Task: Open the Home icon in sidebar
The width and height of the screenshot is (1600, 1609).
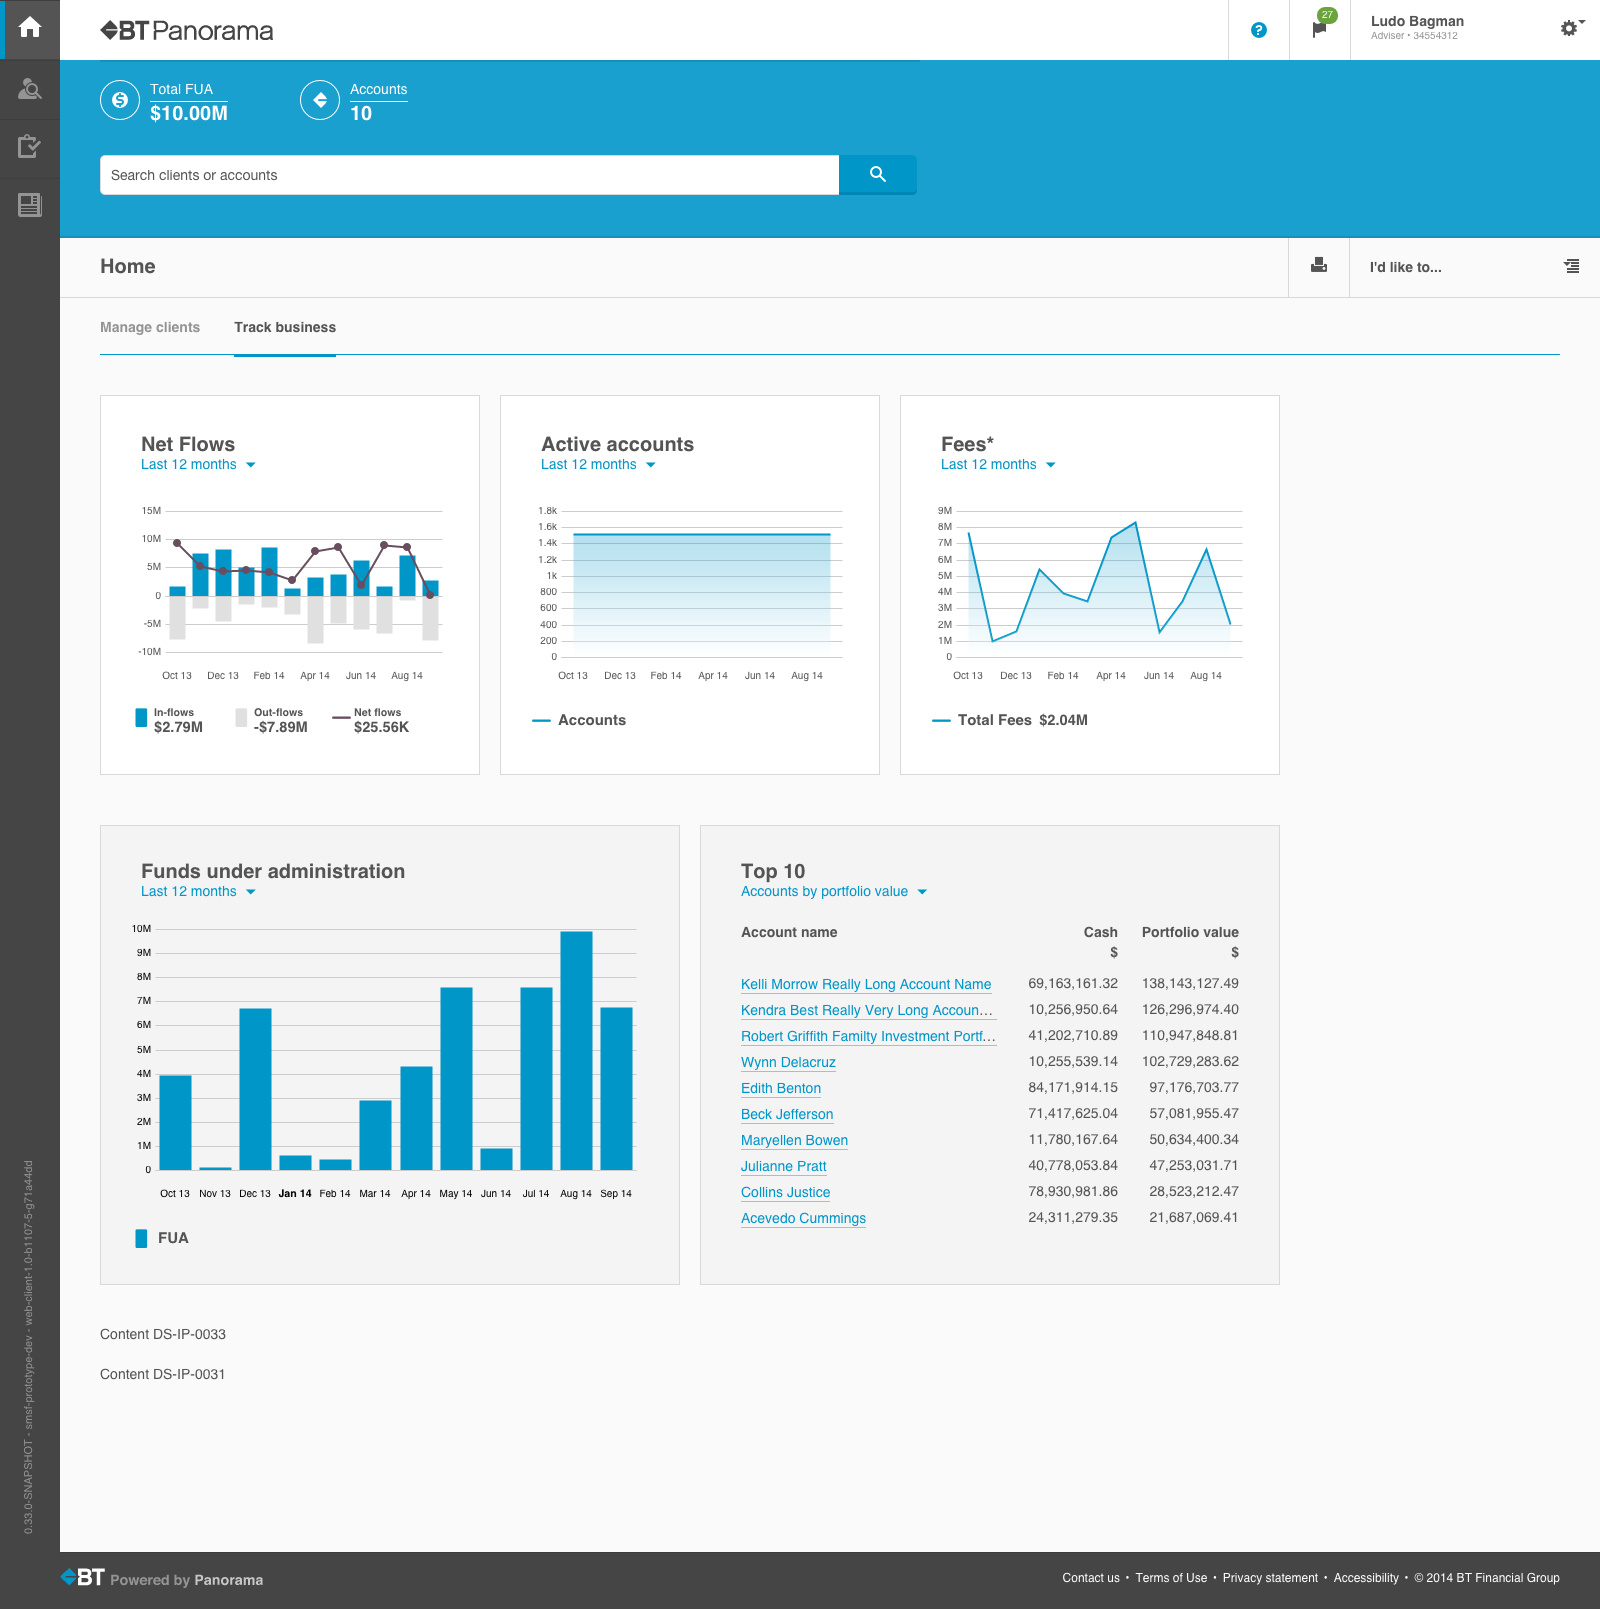Action: pos(30,28)
